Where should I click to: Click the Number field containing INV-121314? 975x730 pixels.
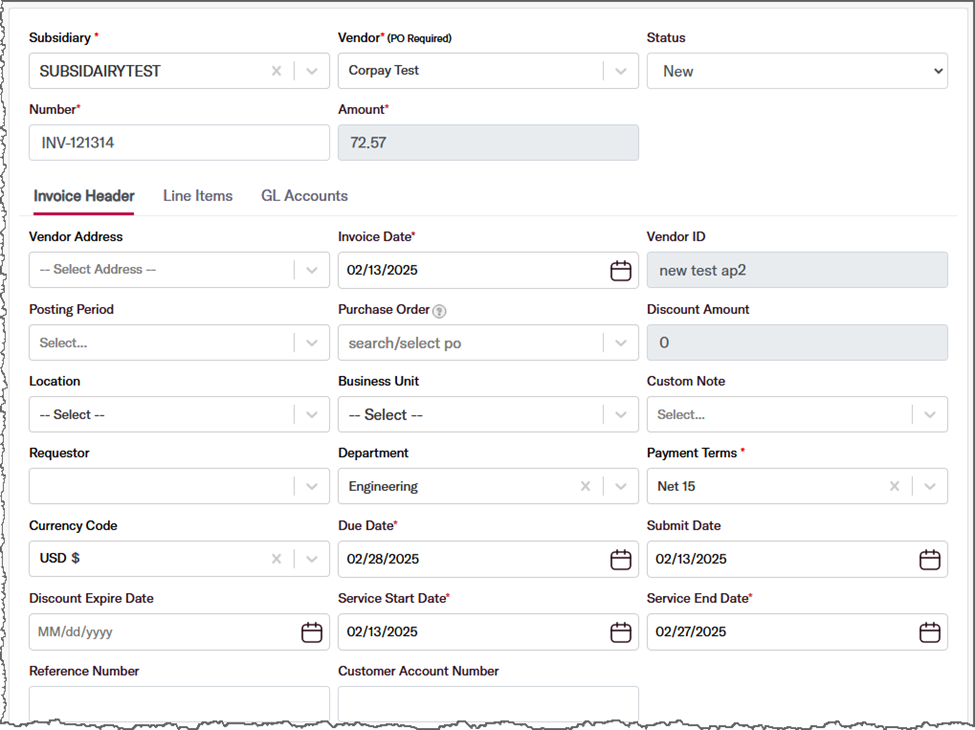(179, 142)
